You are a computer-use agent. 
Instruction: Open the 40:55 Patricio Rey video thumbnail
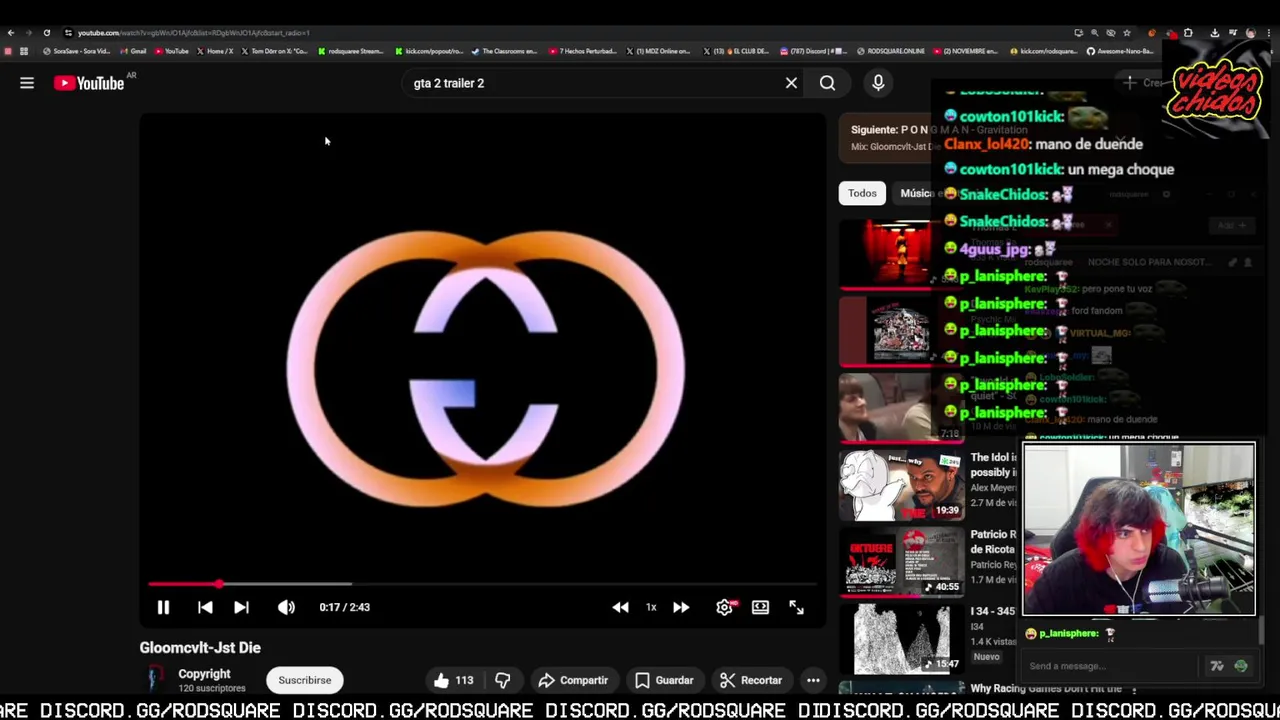[901, 561]
